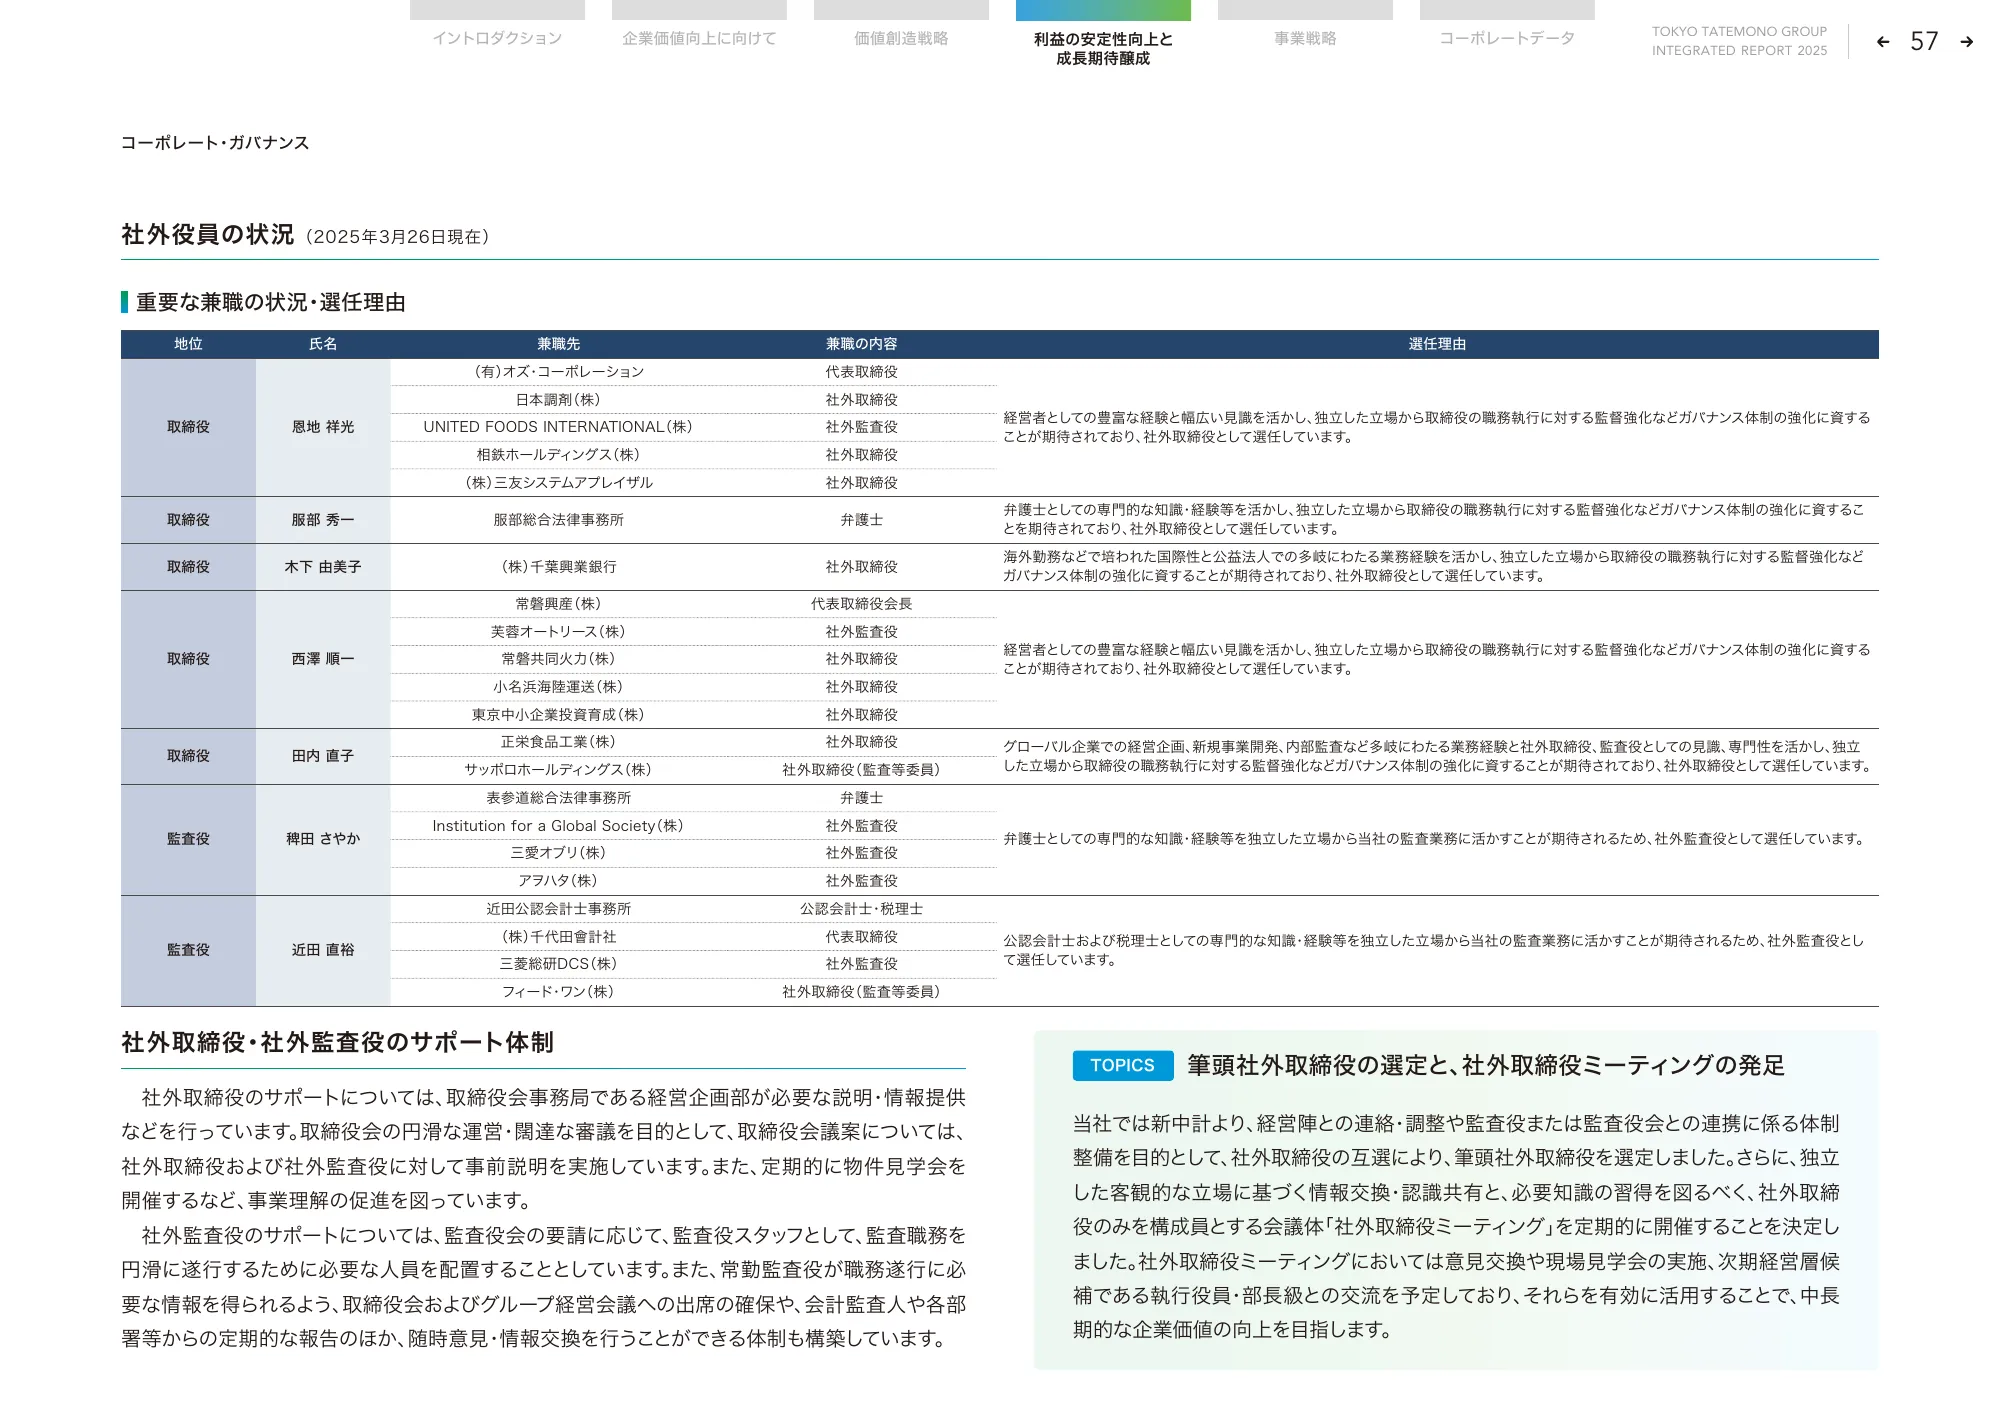
Task: Click the Tokyo Tatemono Group Integrated Report title
Action: click(x=1738, y=41)
